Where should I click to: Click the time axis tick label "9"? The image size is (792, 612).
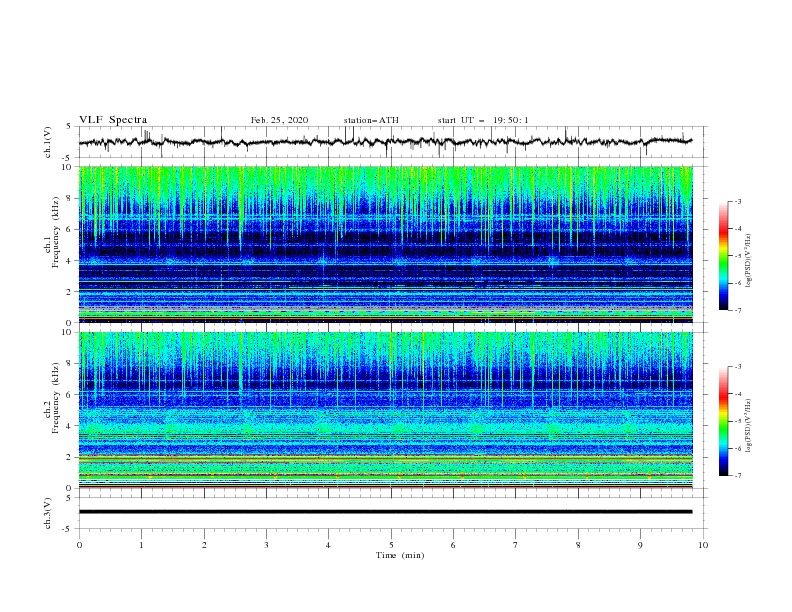(x=640, y=545)
